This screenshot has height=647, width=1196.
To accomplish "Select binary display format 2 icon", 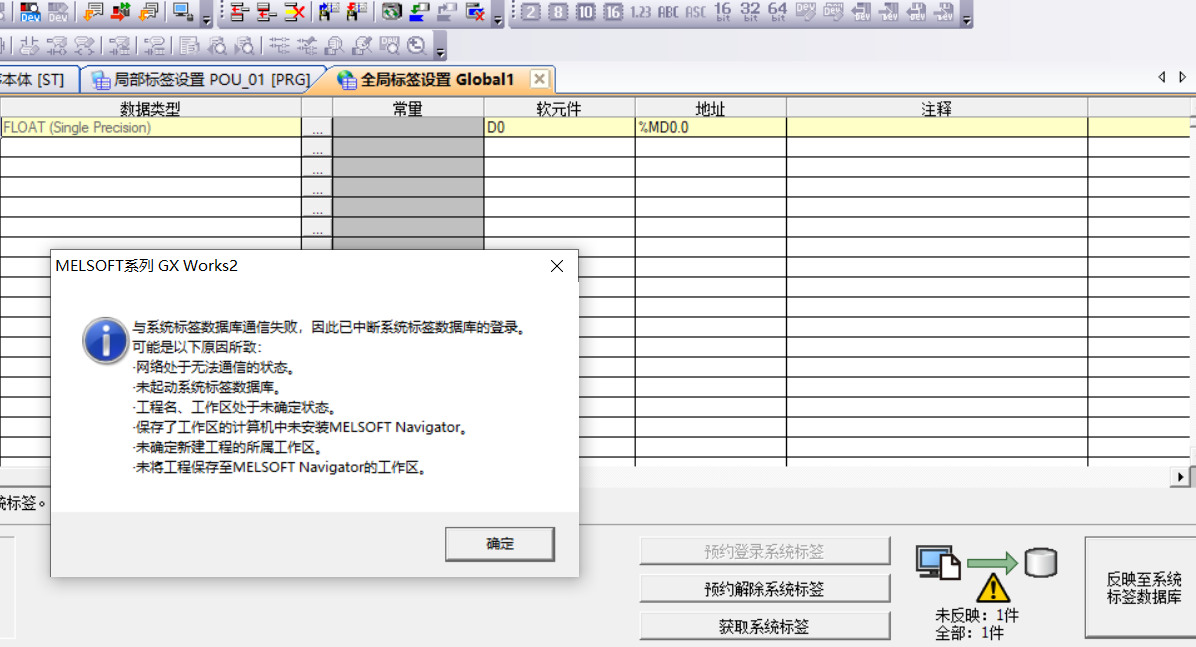I will [x=530, y=12].
